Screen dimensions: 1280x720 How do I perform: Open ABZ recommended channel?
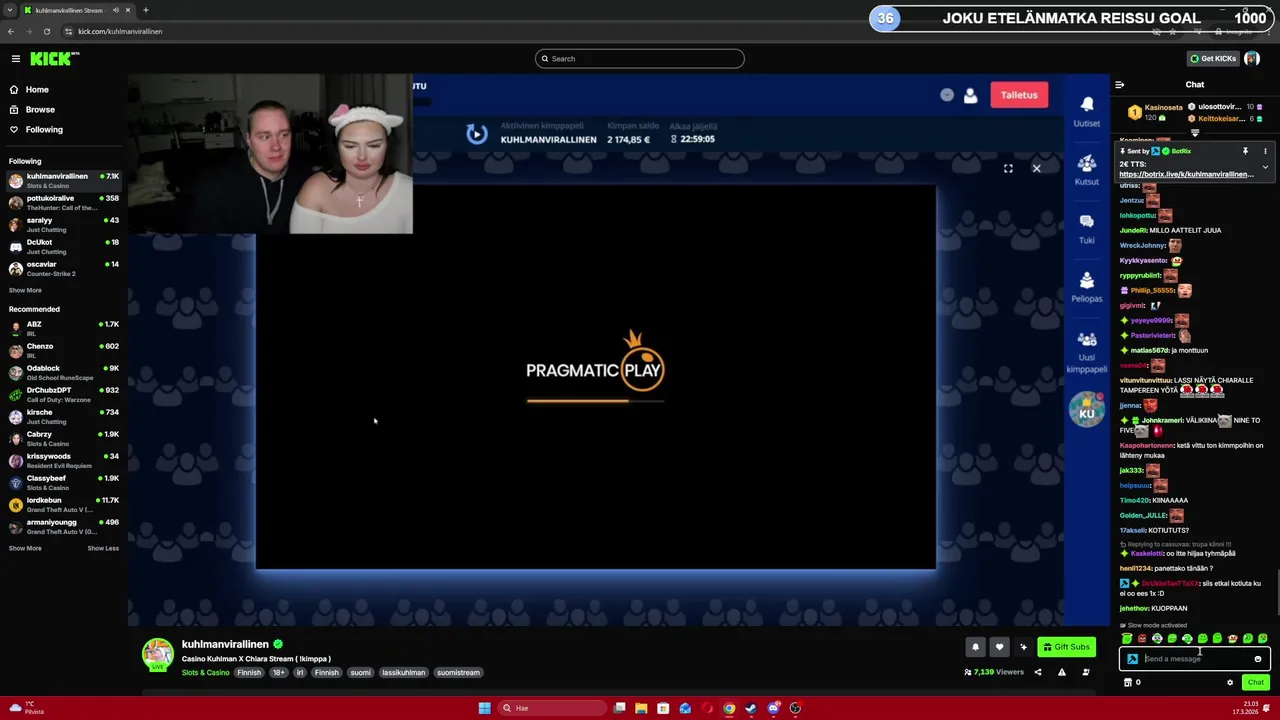[x=64, y=328]
